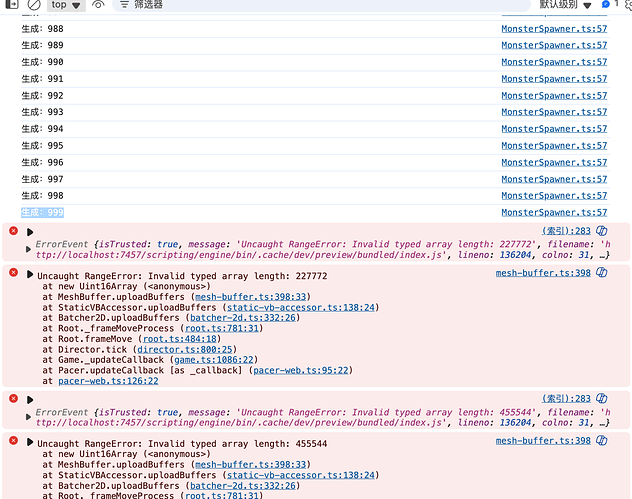Open MonsterSpawner.ts:57 link for 生成: 990
Image resolution: width=632 pixels, height=499 pixels.
(554, 62)
